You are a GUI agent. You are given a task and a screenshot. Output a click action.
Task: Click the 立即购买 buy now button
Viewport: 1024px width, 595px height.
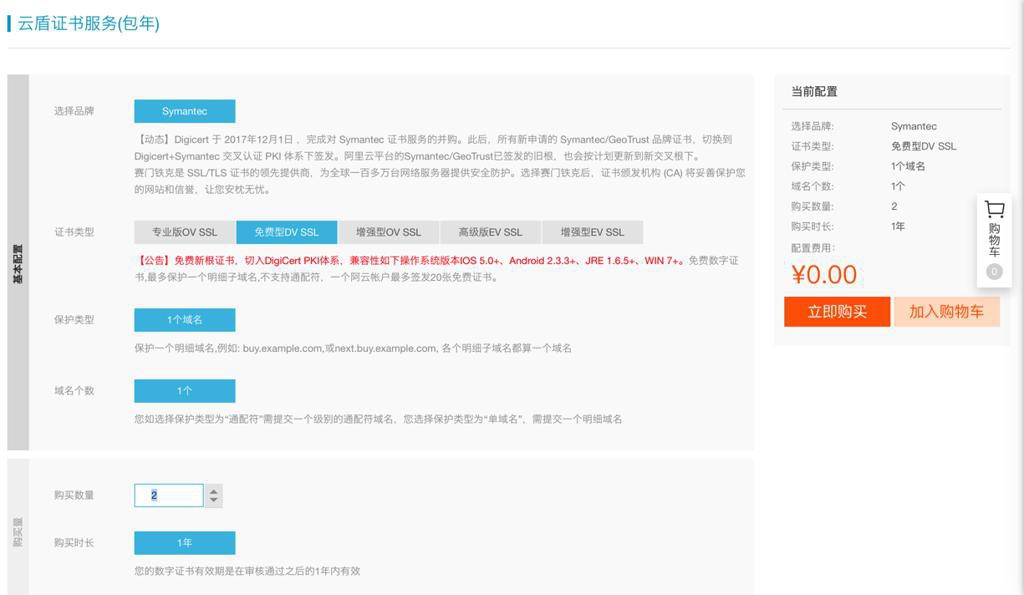coord(837,312)
